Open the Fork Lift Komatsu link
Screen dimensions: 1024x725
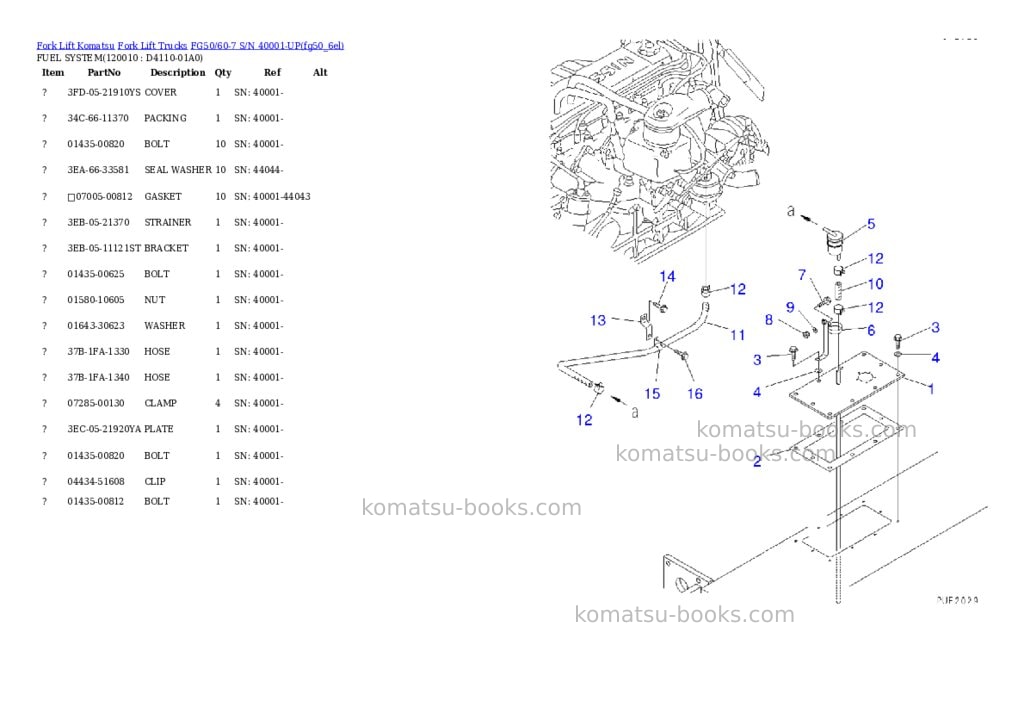[75, 46]
